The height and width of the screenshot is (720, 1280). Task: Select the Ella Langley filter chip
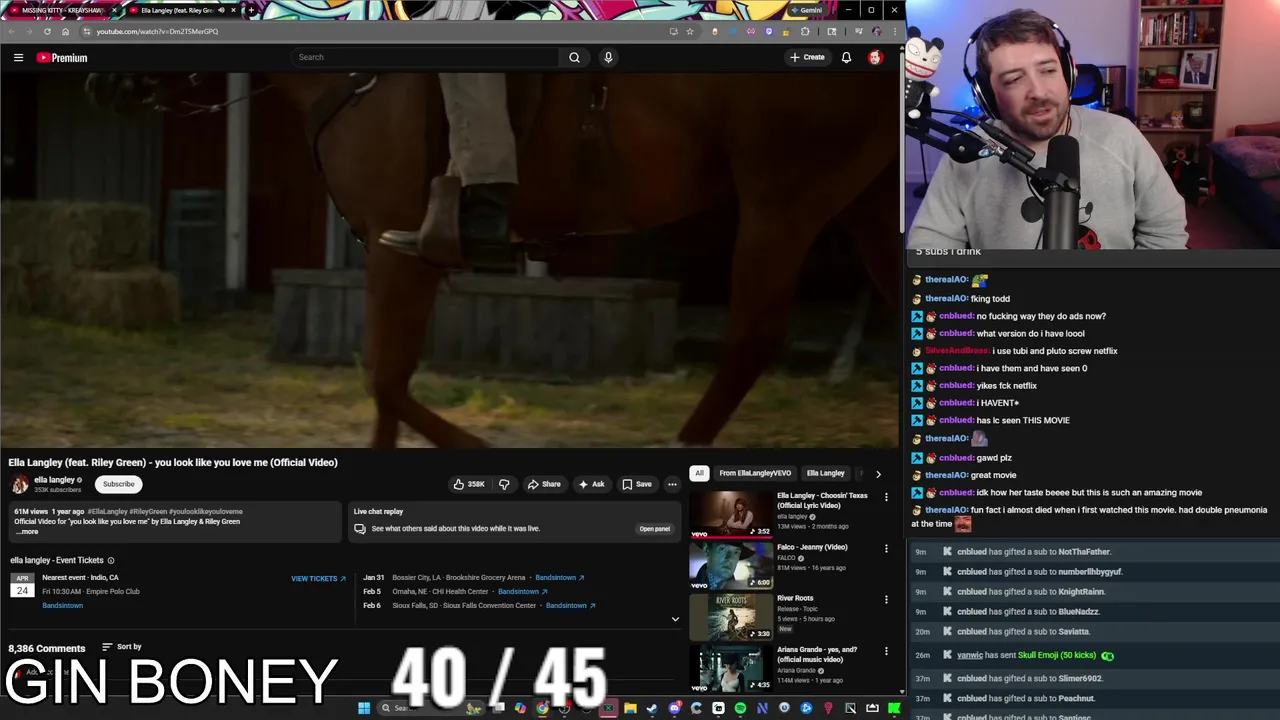(825, 473)
